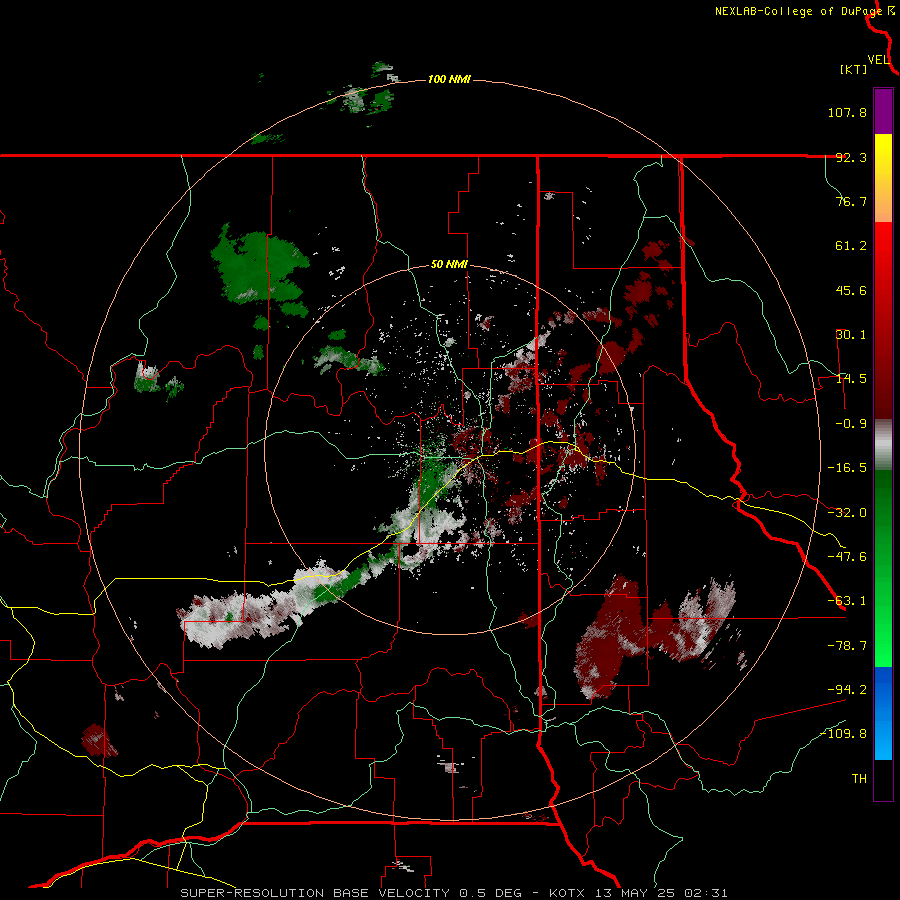
Task: Click the KOTX station ID in the caption
Action: (x=567, y=893)
